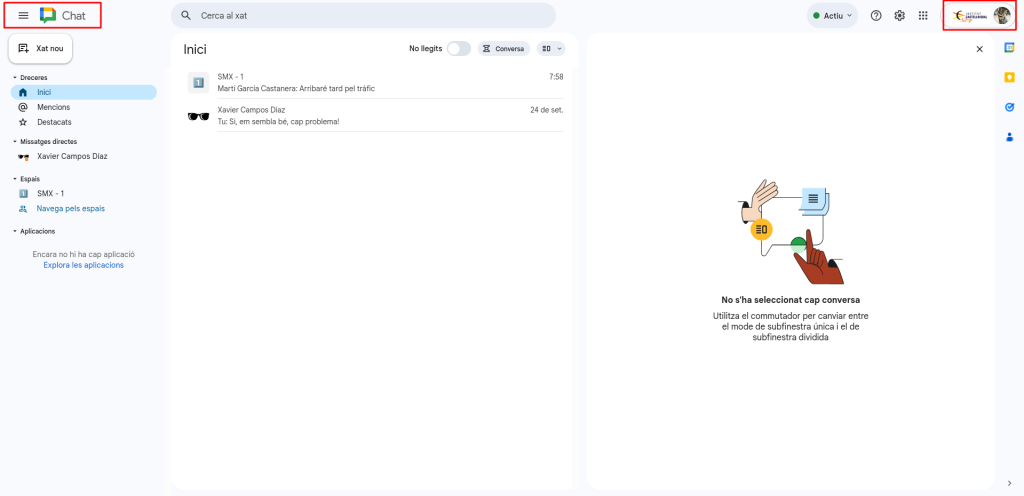This screenshot has width=1024, height=496.
Task: Open Google Tasks in side panel
Action: tap(1009, 107)
